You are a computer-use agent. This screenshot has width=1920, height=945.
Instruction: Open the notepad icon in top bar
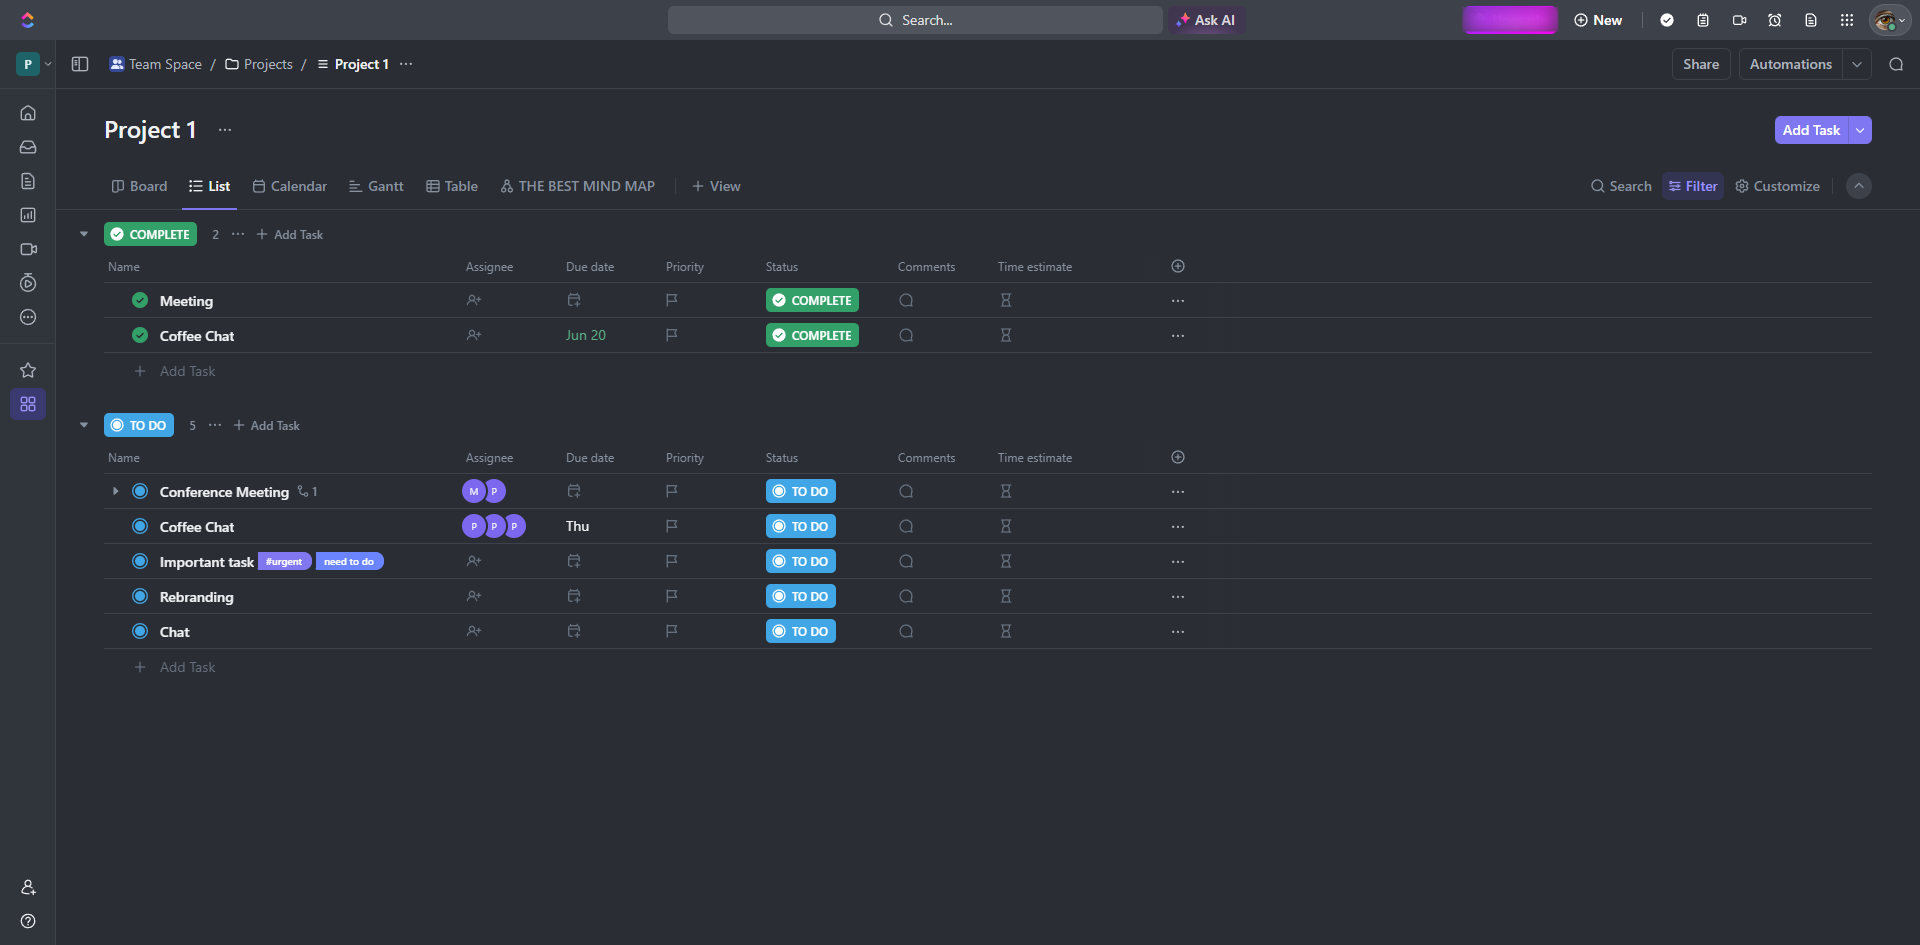point(1703,20)
